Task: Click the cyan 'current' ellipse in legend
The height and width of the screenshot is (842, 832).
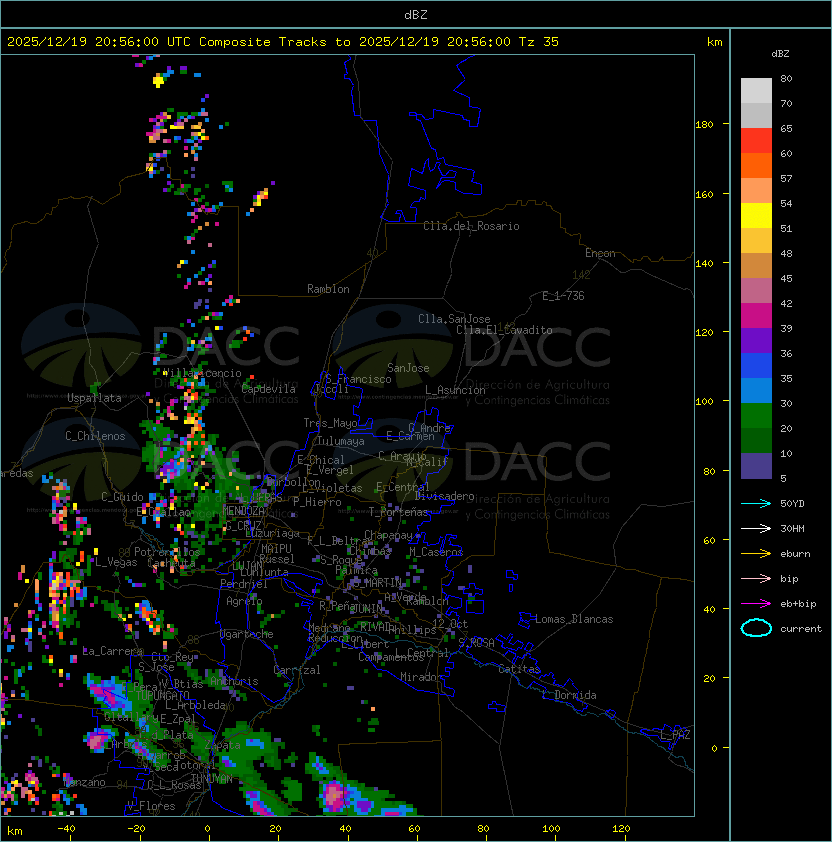Action: (756, 628)
